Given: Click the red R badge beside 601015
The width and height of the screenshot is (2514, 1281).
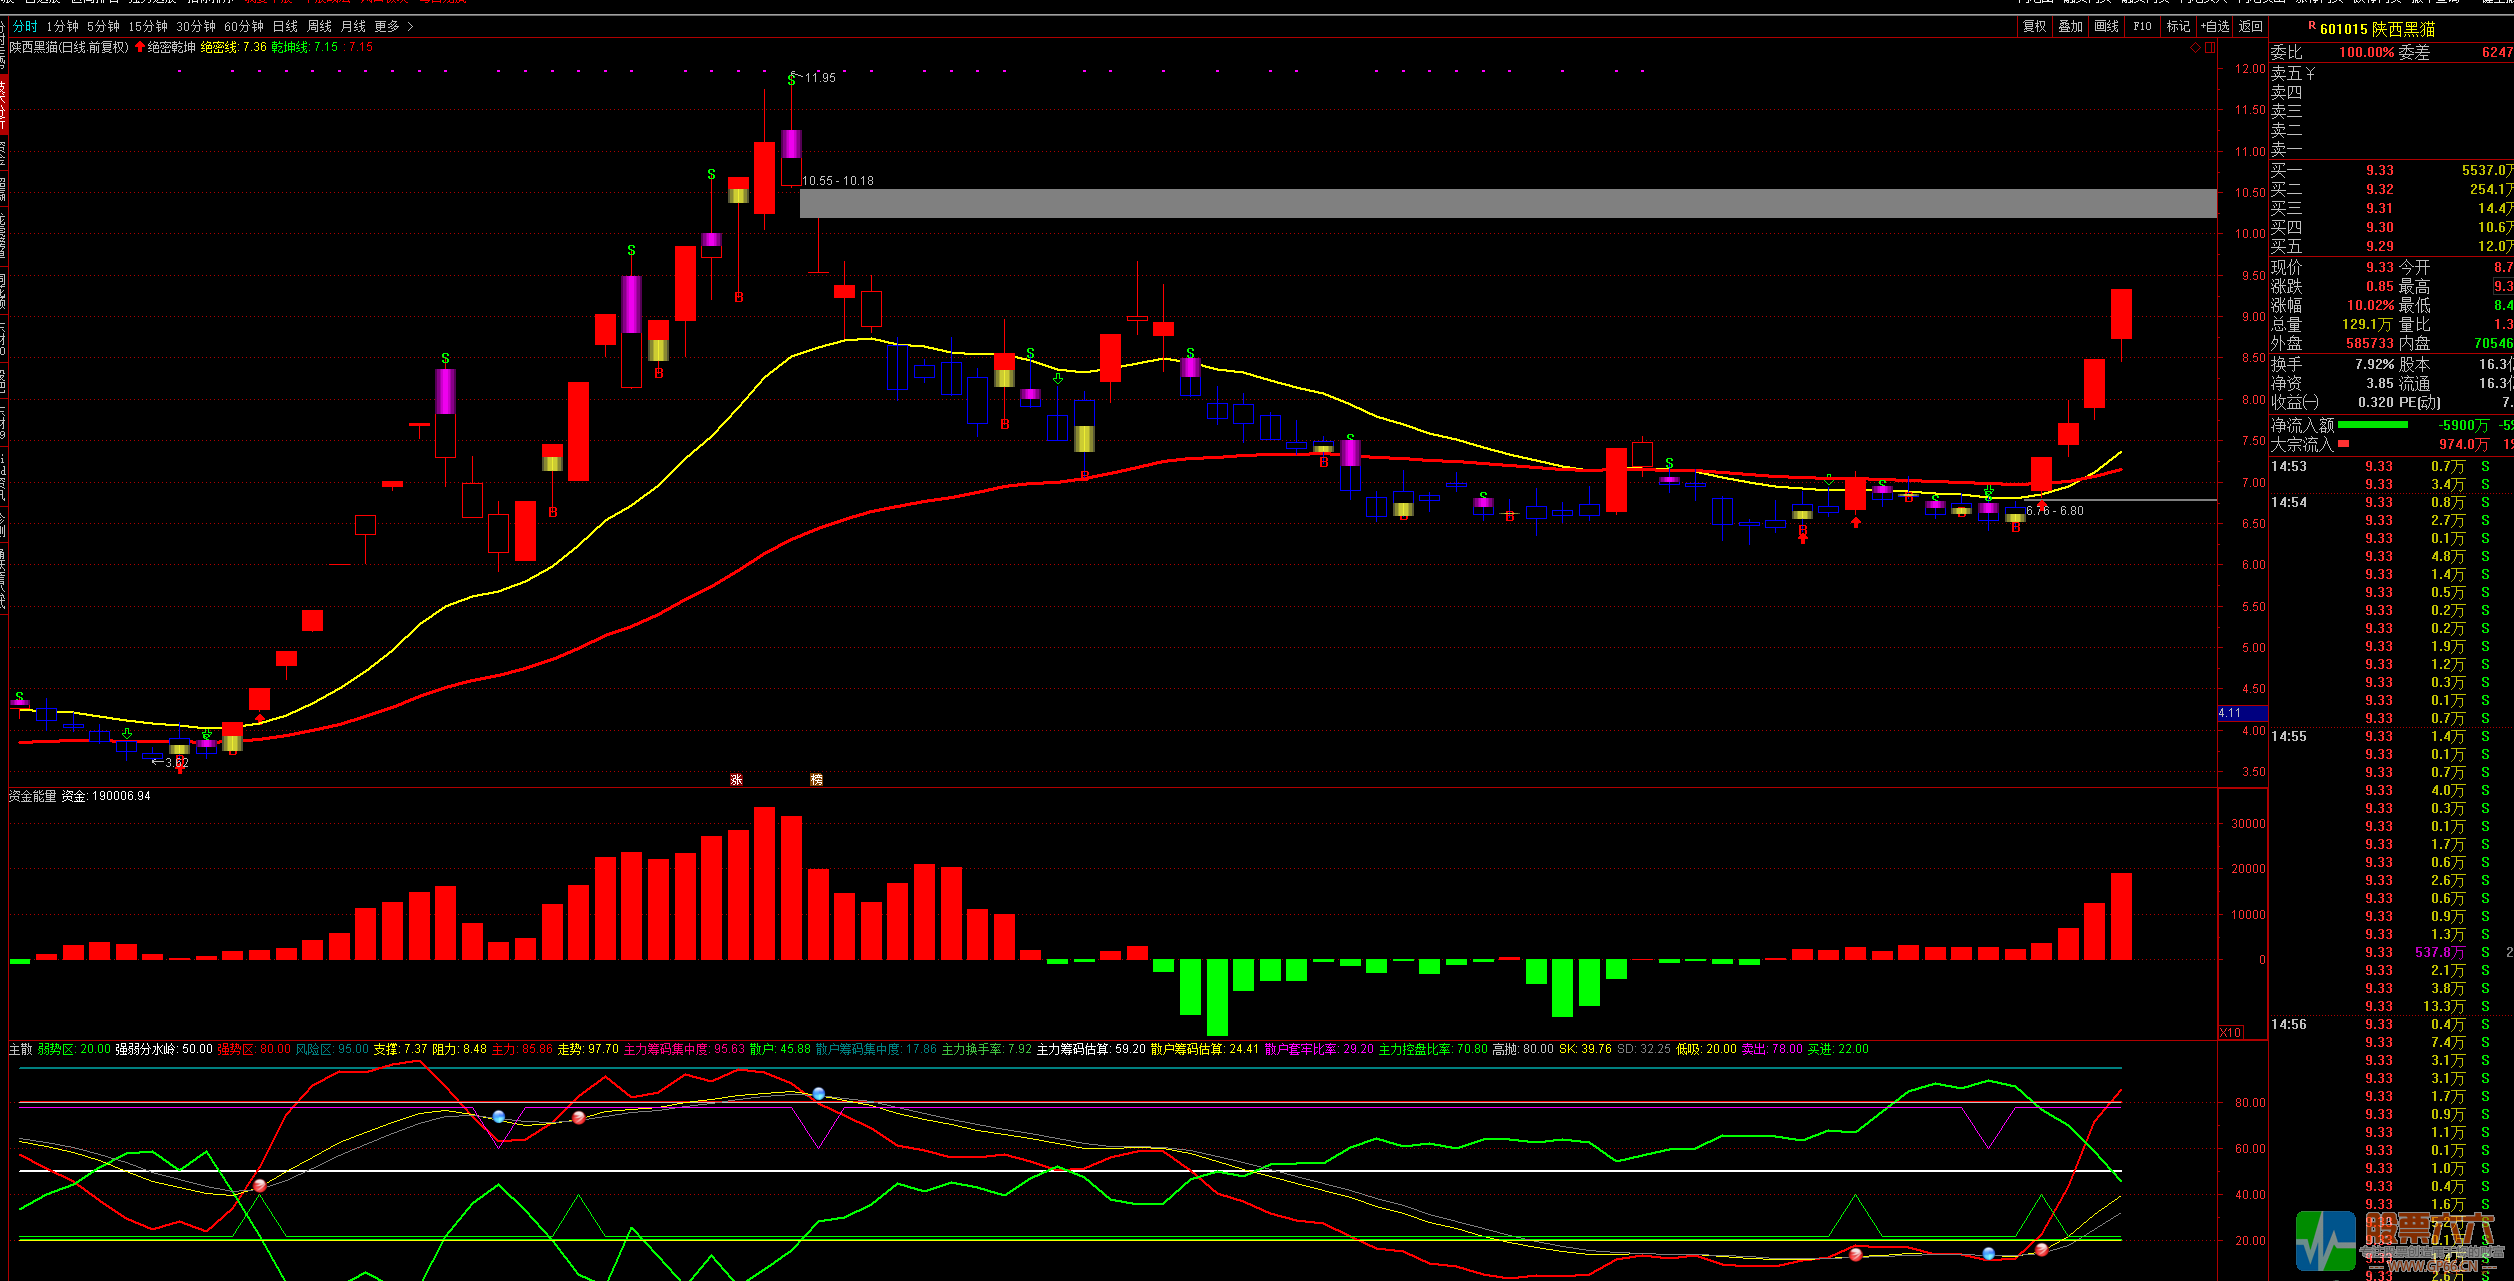Looking at the screenshot, I should tap(2312, 26).
